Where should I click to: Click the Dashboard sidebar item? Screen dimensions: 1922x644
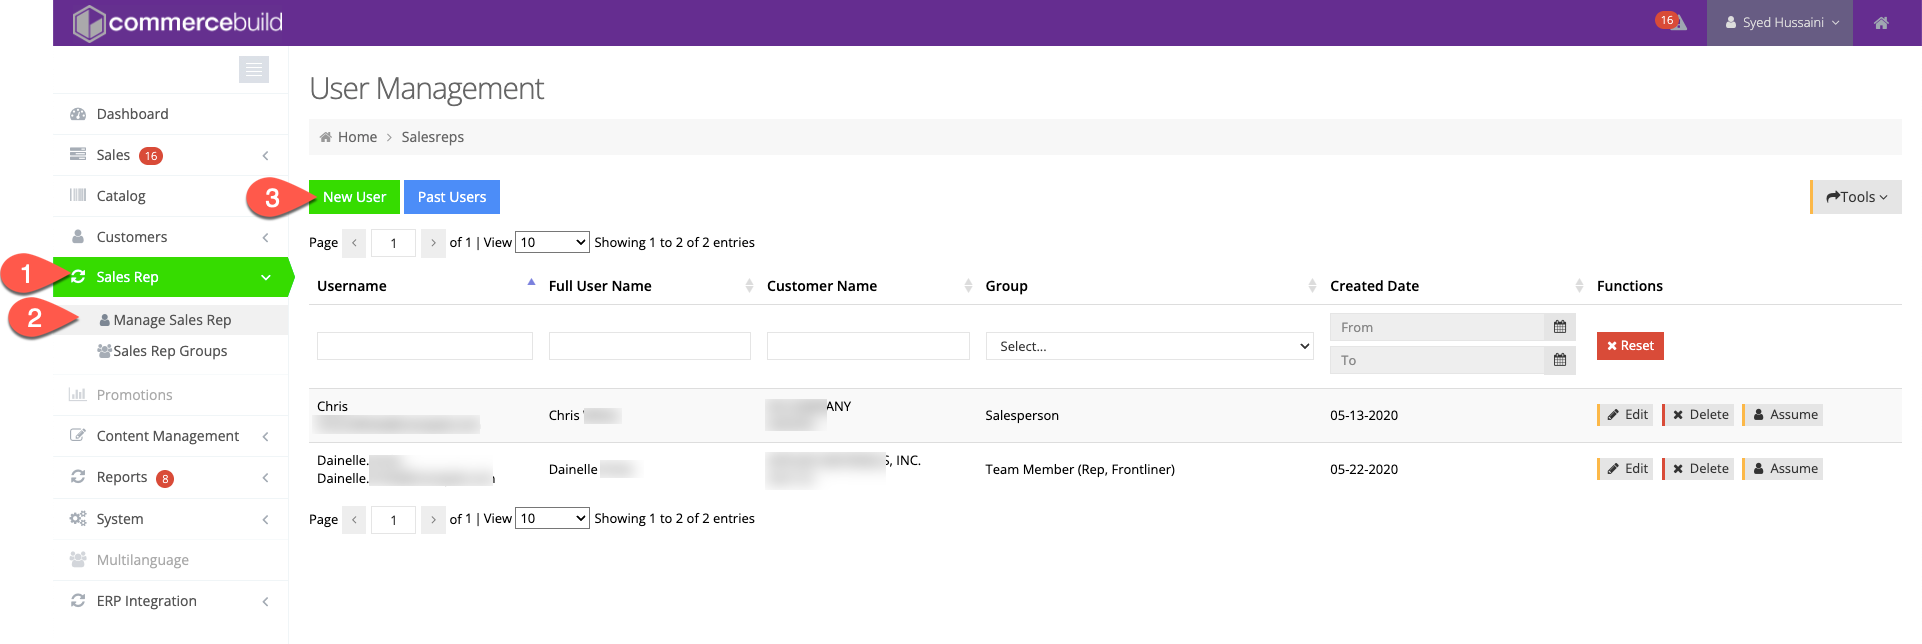pos(132,114)
